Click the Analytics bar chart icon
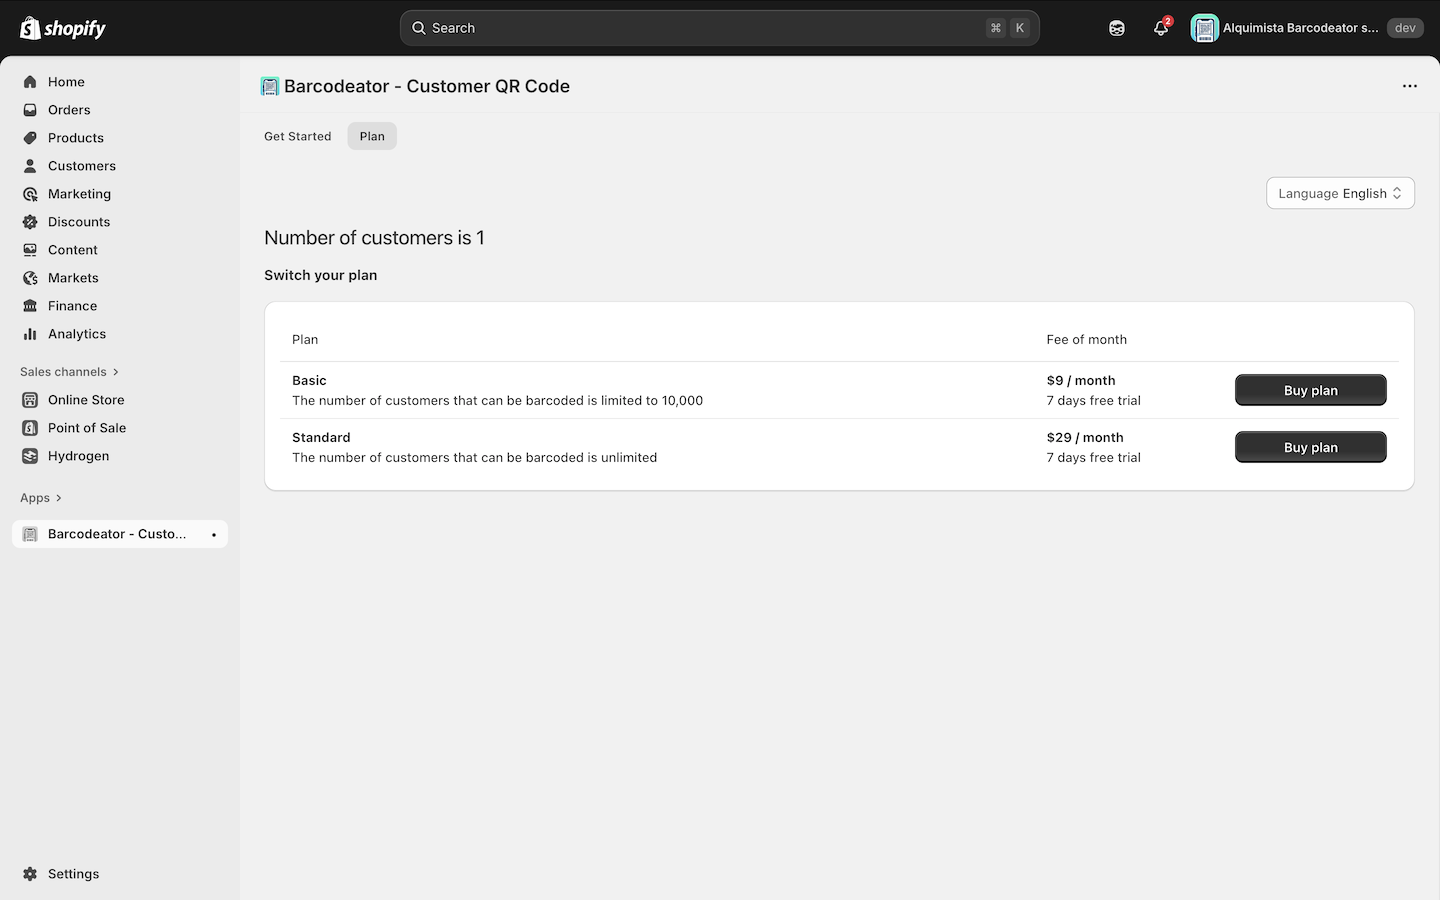1440x900 pixels. [30, 334]
